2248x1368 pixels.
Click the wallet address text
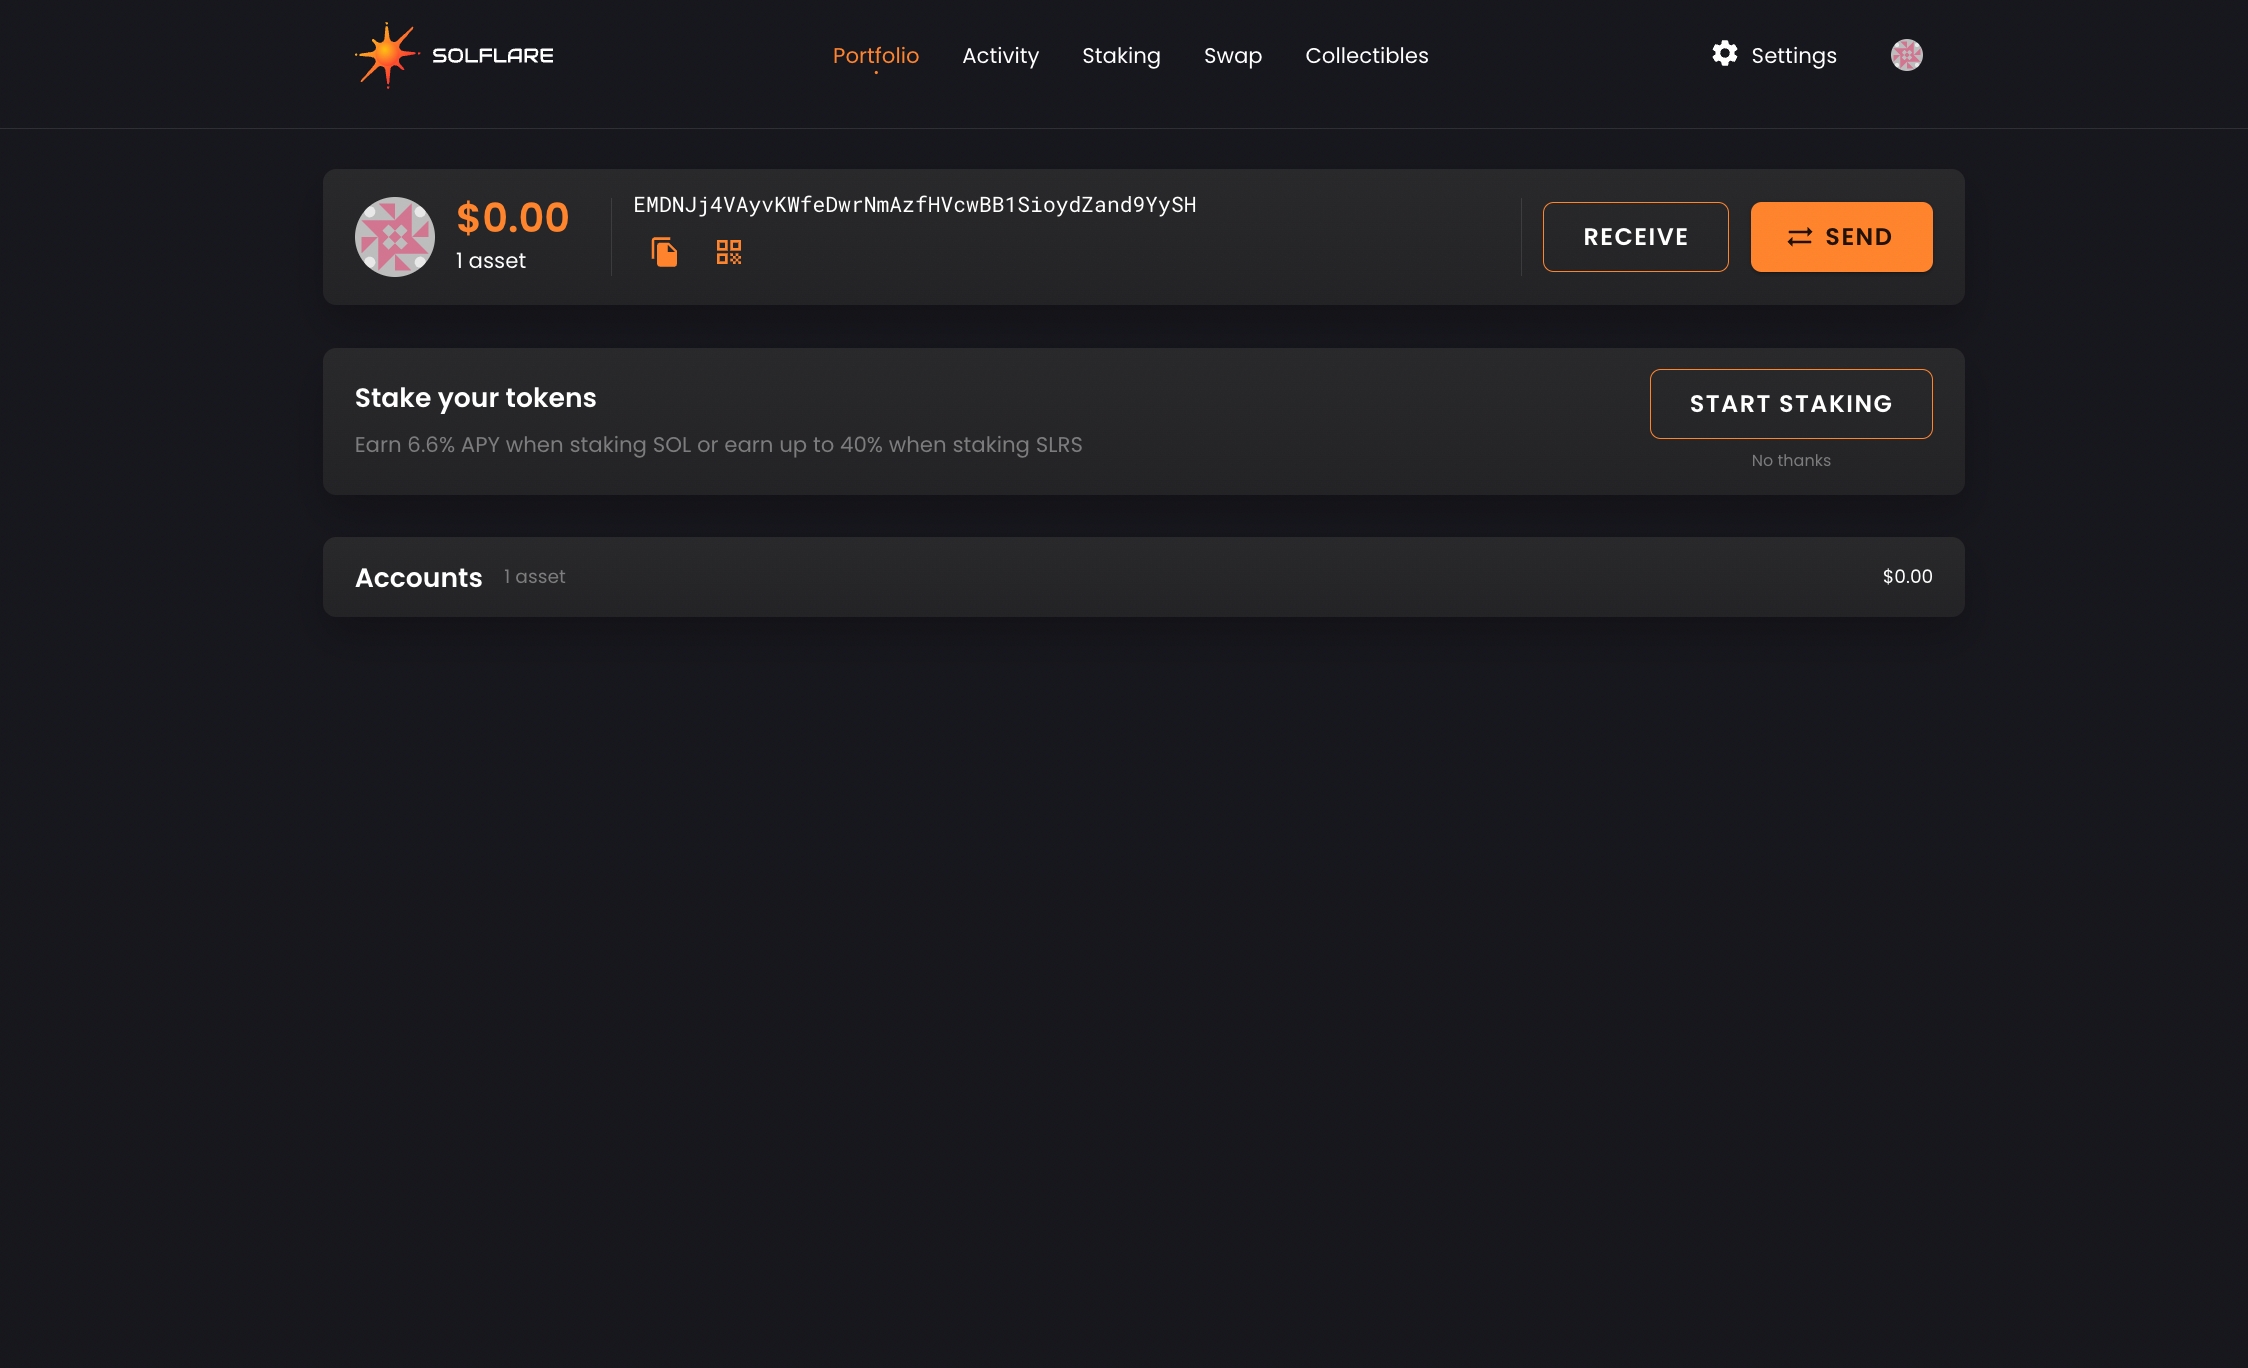pyautogui.click(x=914, y=205)
